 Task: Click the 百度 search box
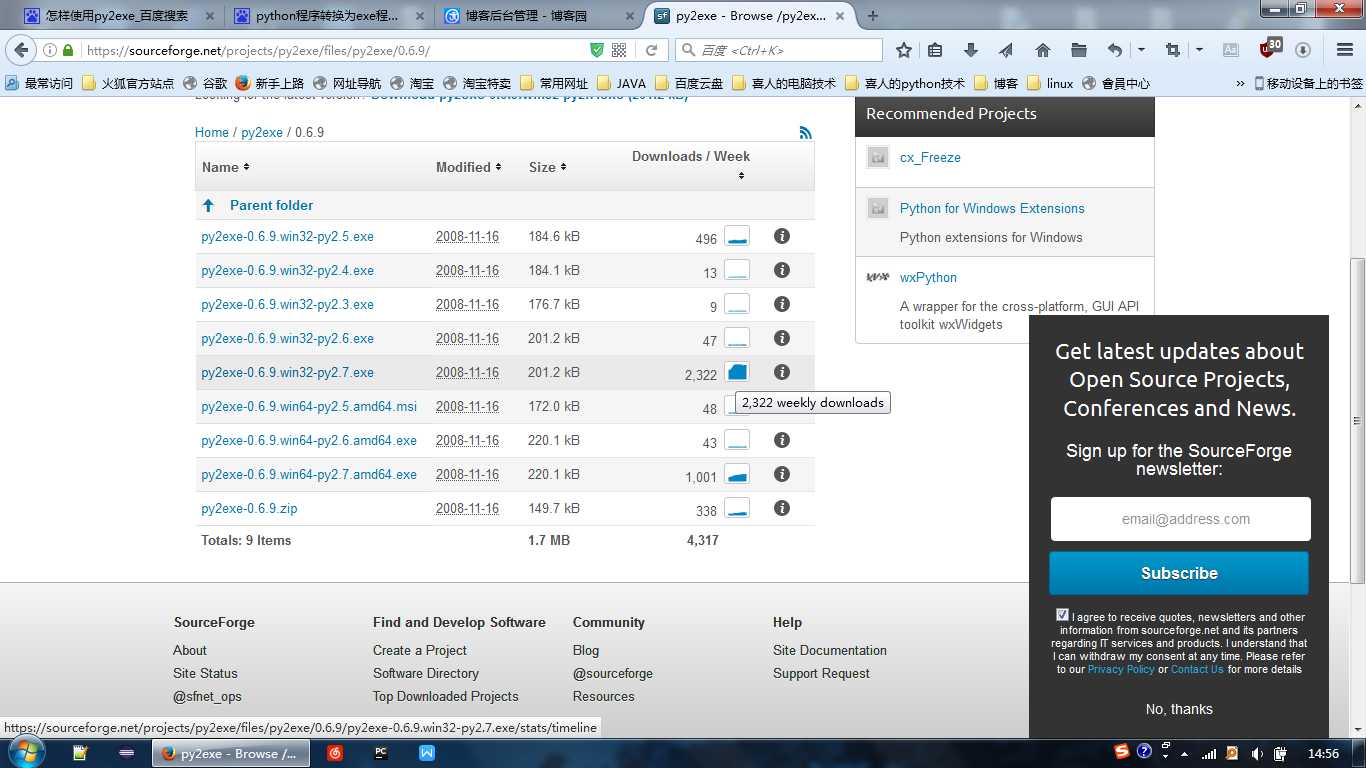(780, 50)
